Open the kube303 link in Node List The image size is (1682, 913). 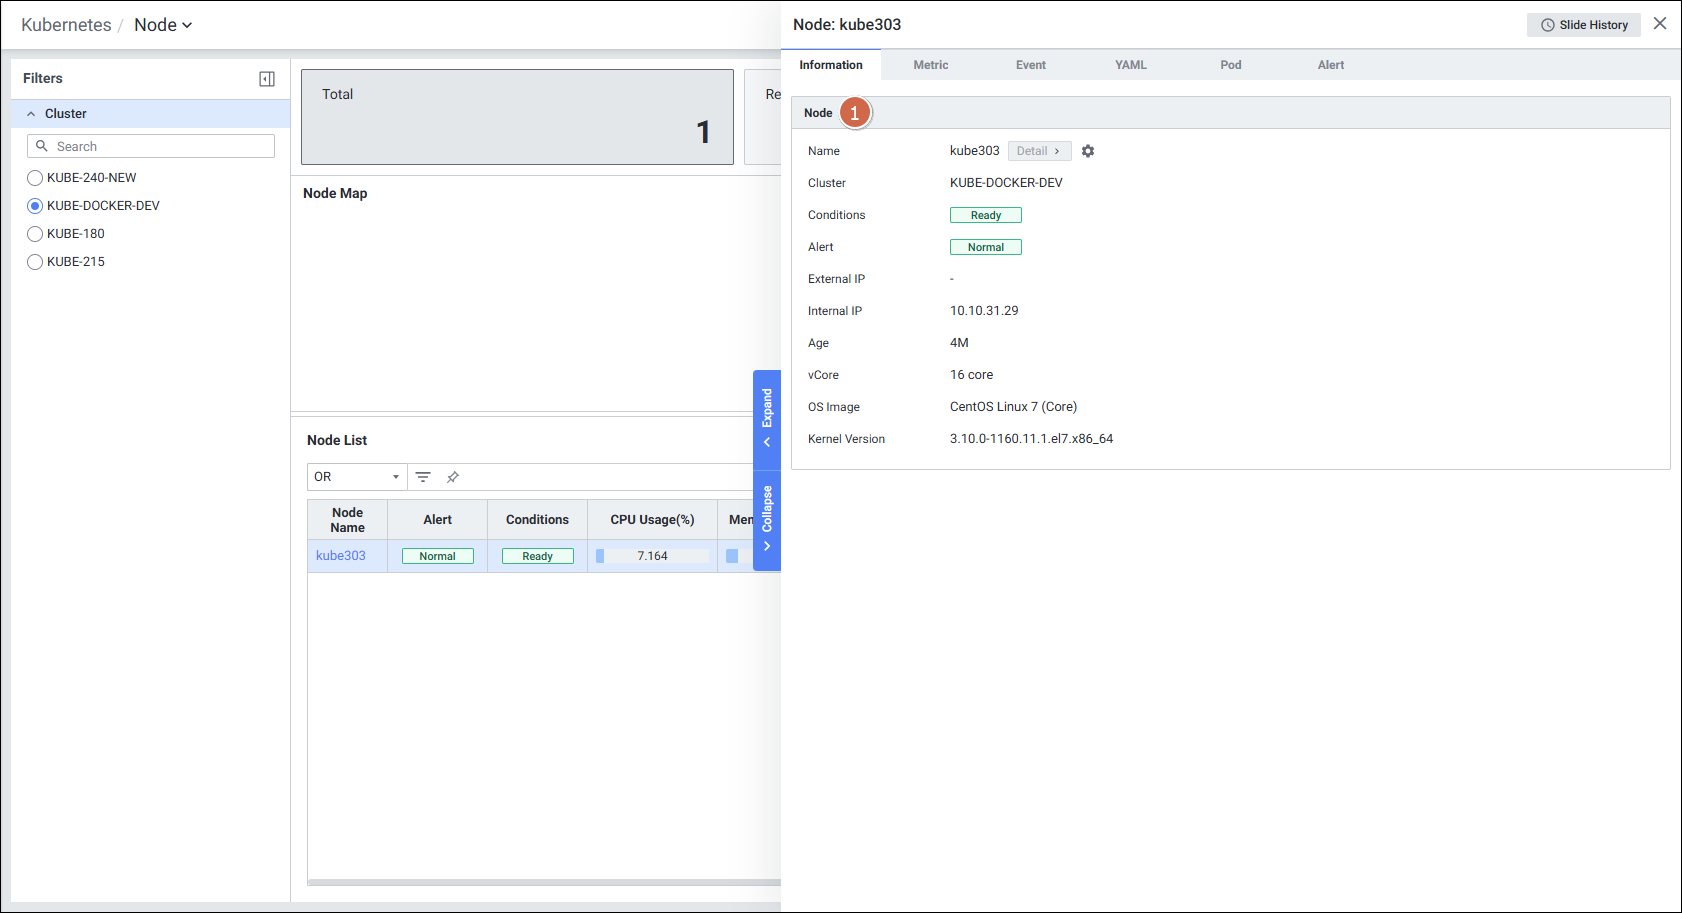[x=341, y=556]
